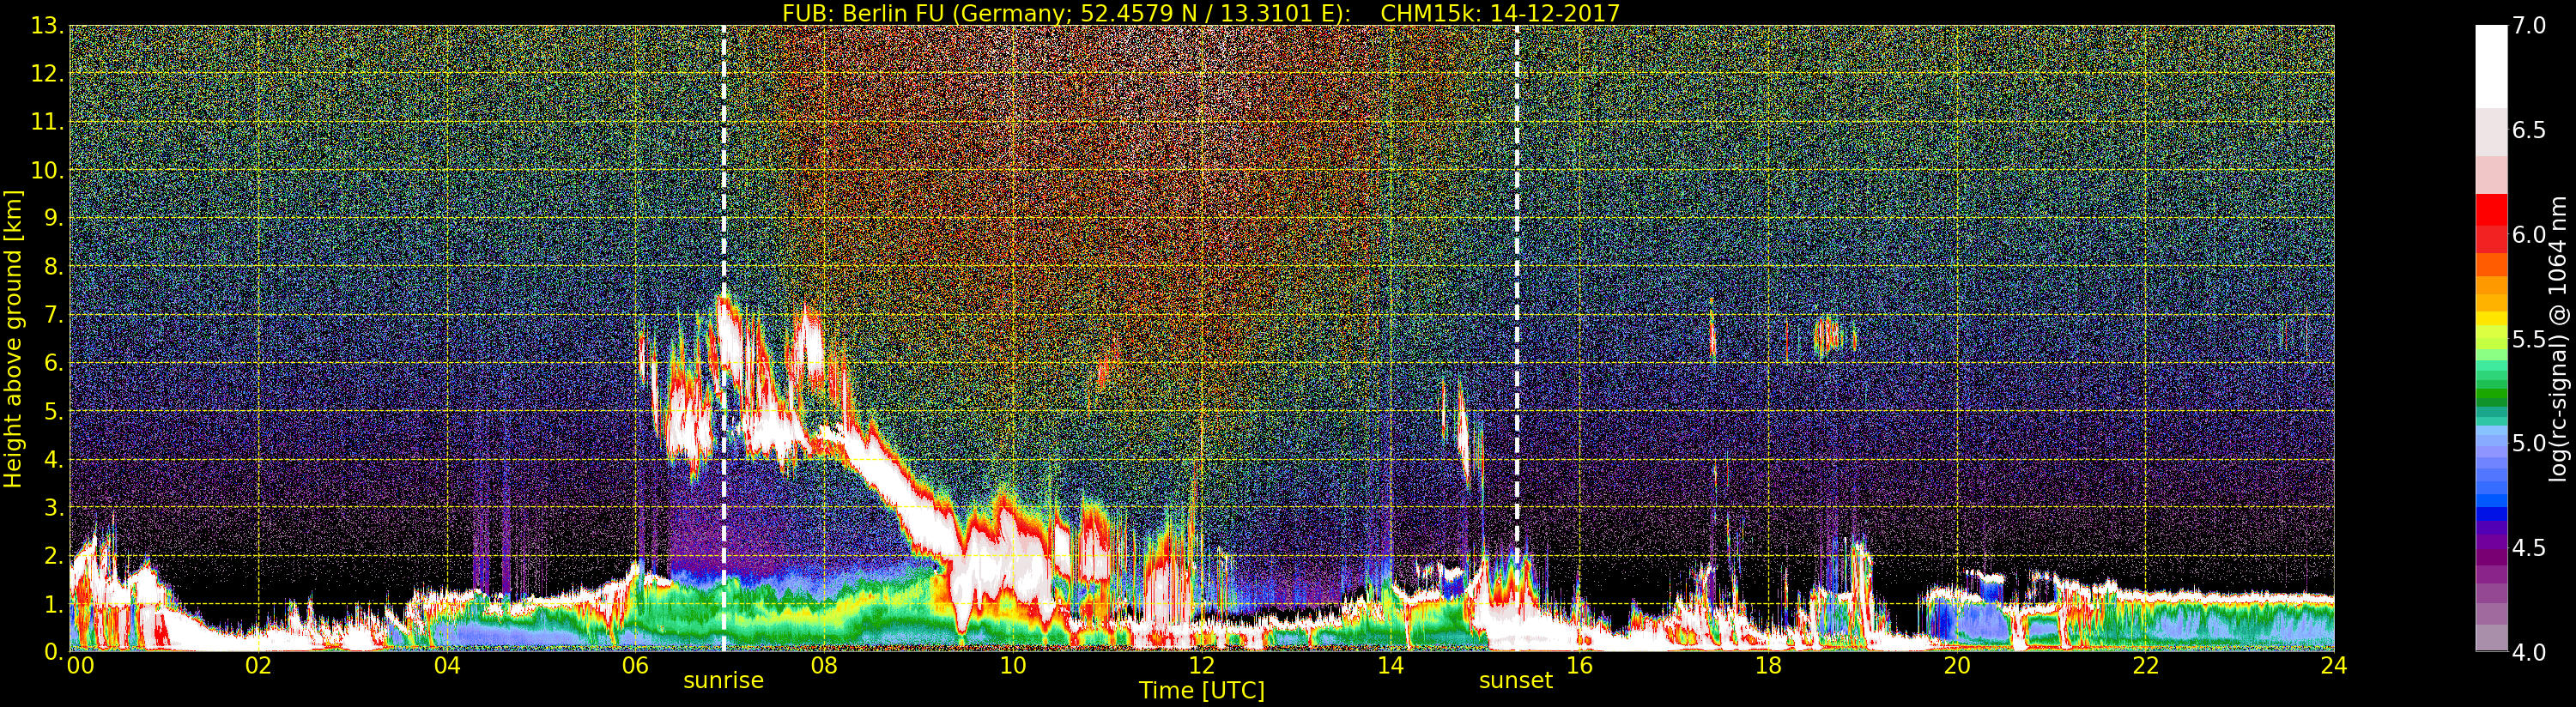Screen dimensions: 2576x707
Task: Click the height-axis tick label '9.'
Action: click(x=54, y=218)
